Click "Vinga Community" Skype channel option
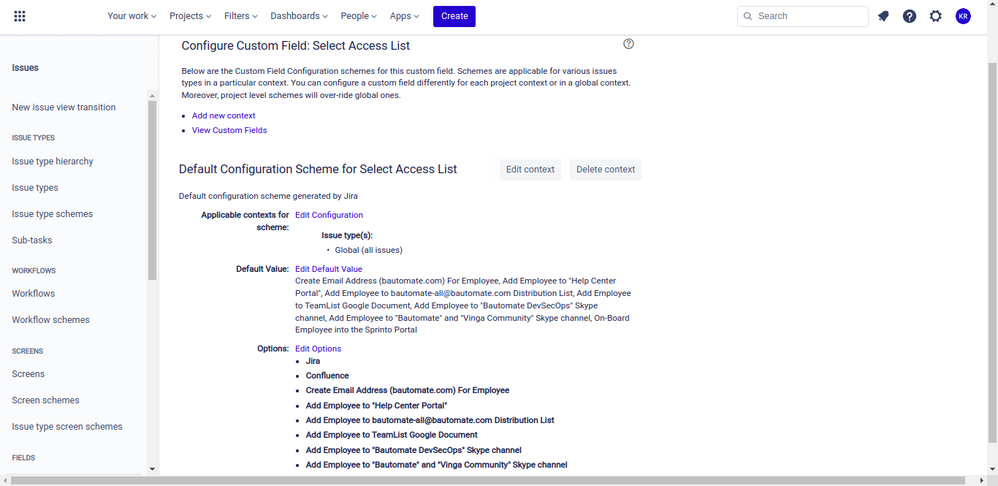998x486 pixels. (x=436, y=465)
